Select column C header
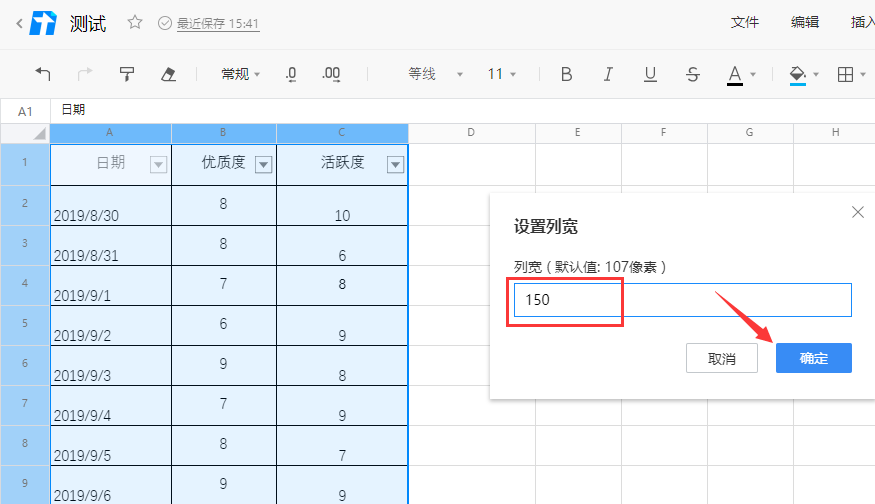This screenshot has width=875, height=504. tap(342, 133)
